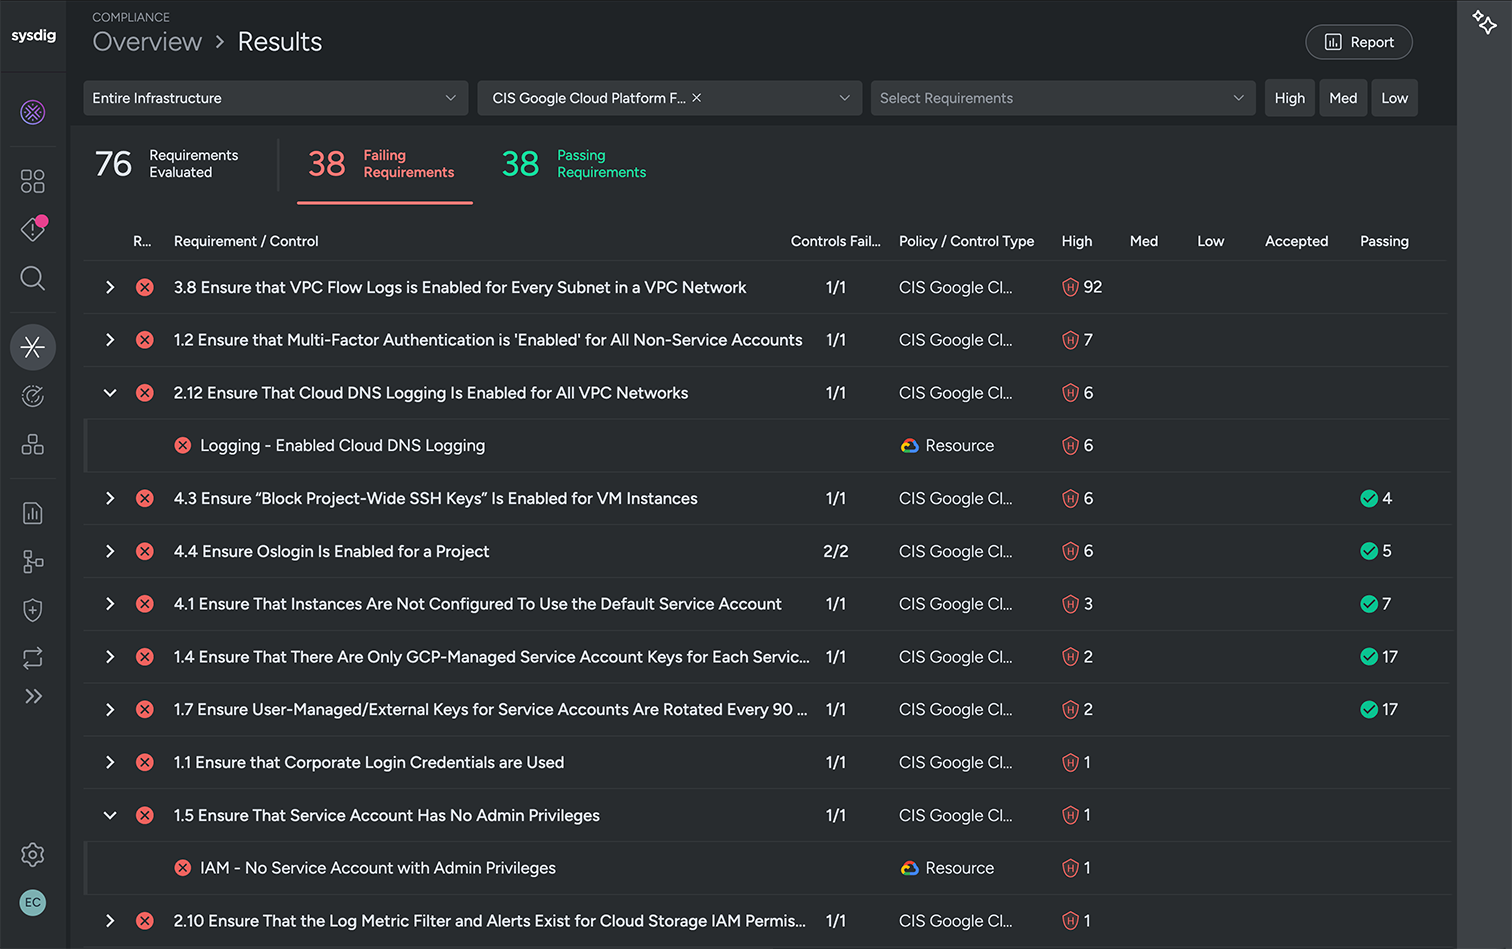Click the green passing check icon with 4
The width and height of the screenshot is (1512, 949).
click(1369, 499)
